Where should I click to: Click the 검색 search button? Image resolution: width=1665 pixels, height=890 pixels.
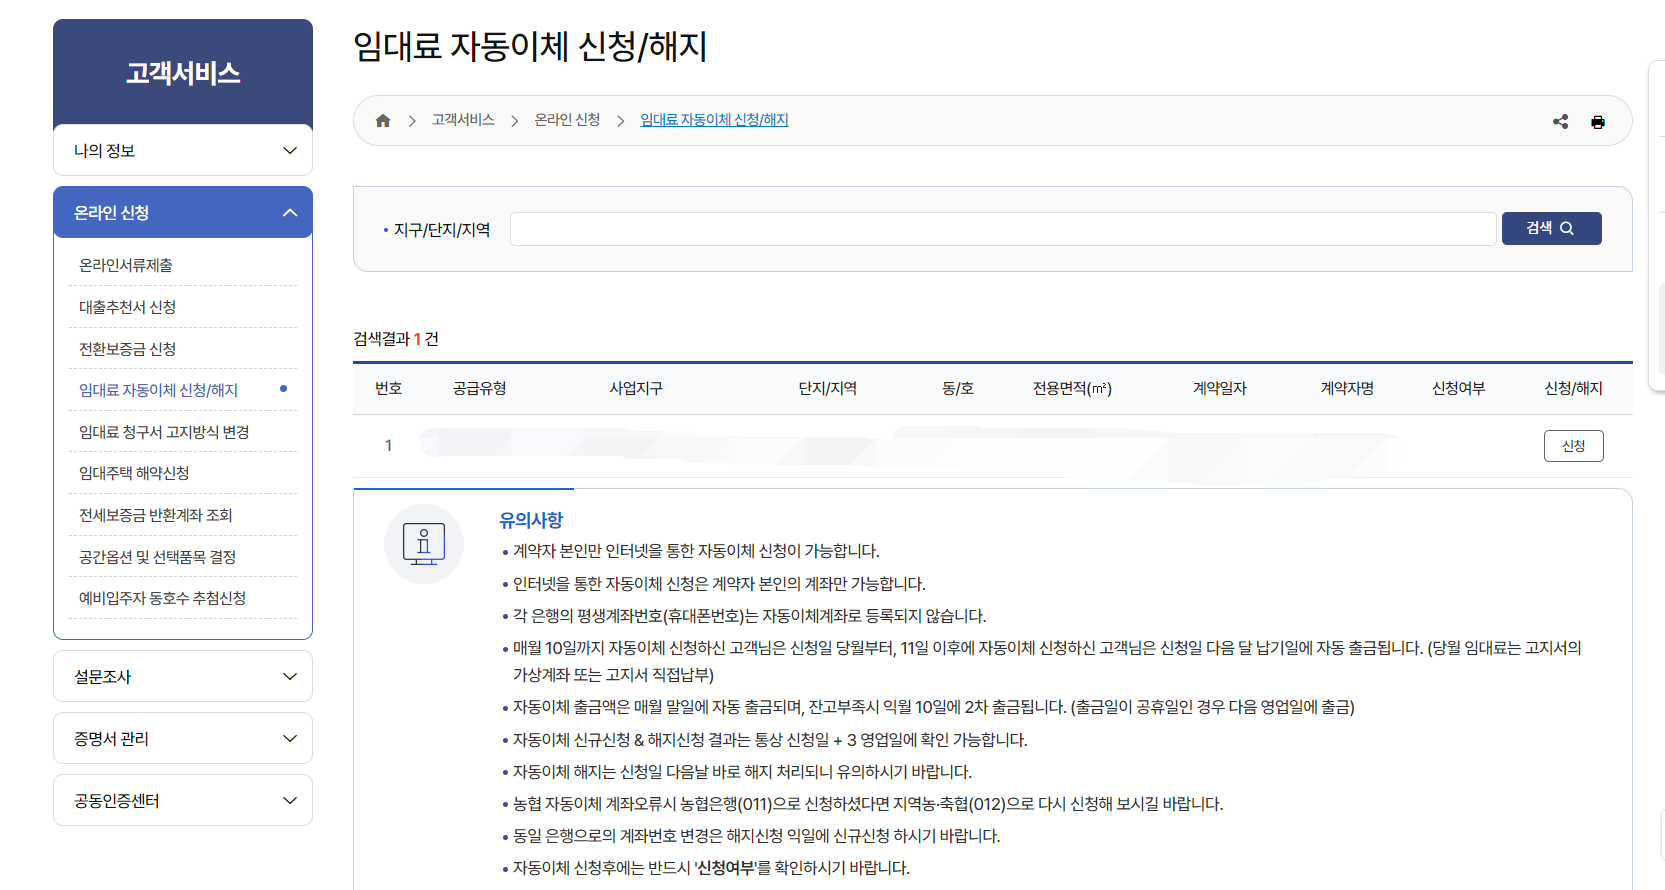(1551, 228)
